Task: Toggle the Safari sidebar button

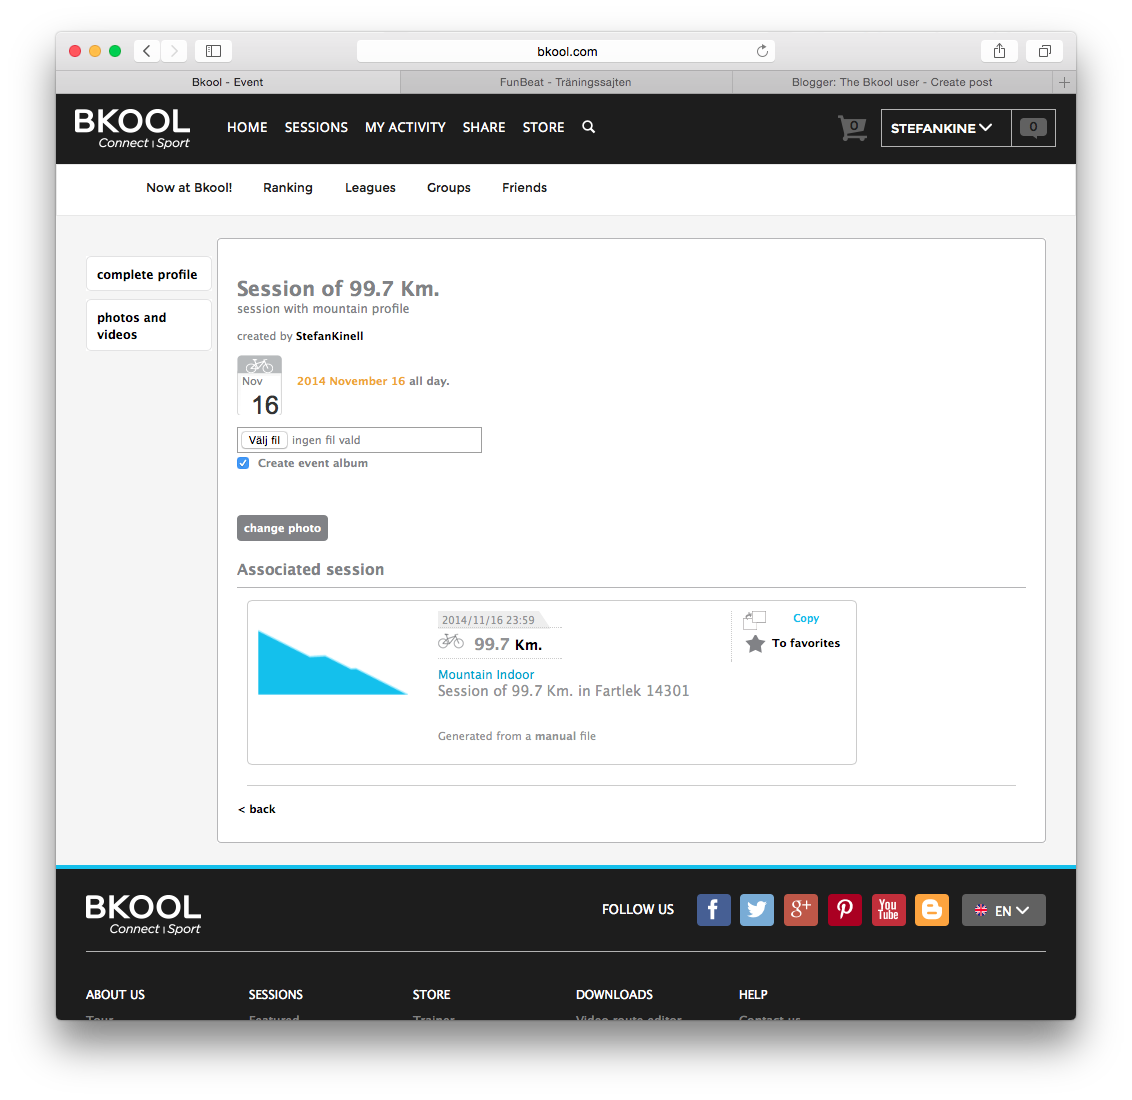Action: pyautogui.click(x=213, y=51)
